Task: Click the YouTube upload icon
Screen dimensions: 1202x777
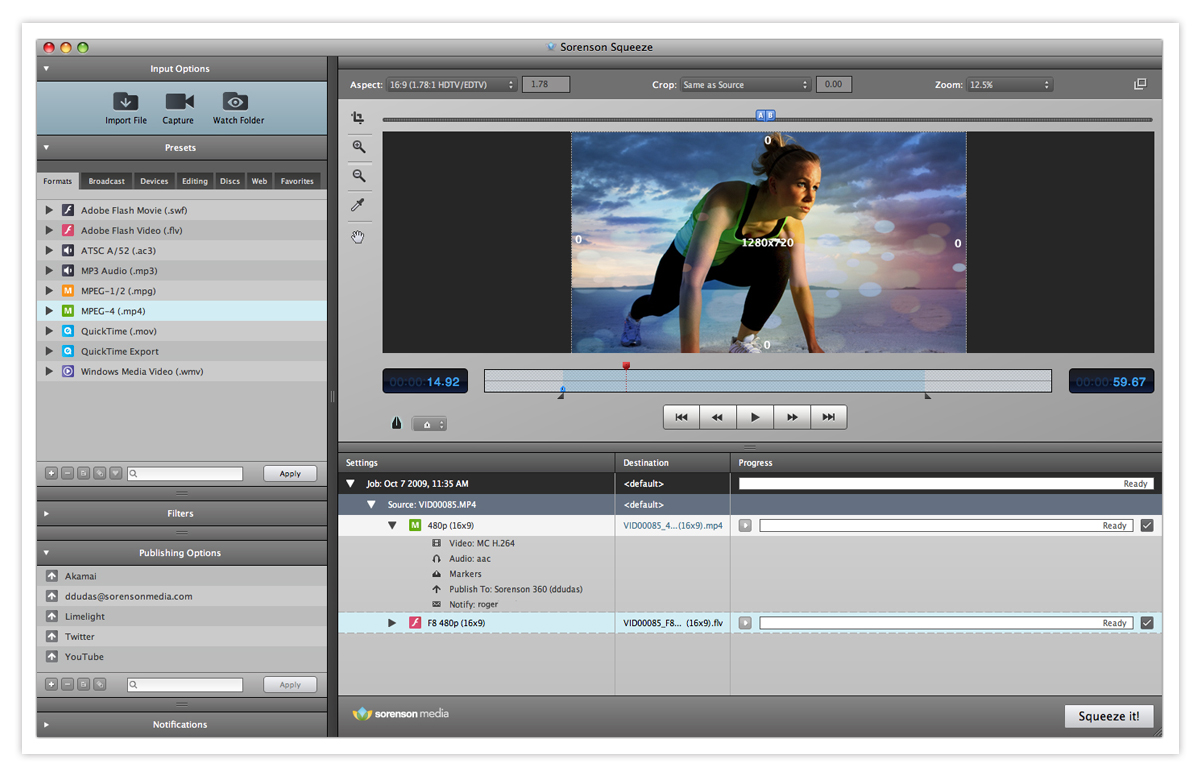Action: (52, 656)
